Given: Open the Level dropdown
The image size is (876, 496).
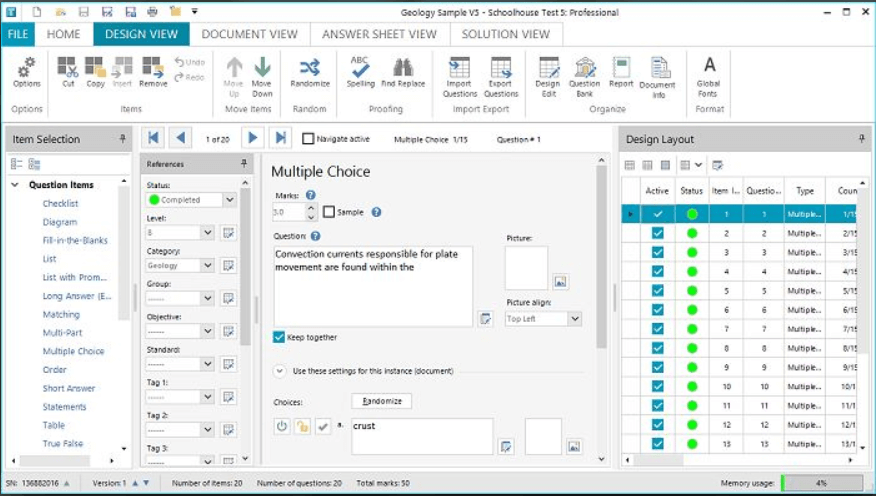Looking at the screenshot, I should click(x=207, y=232).
